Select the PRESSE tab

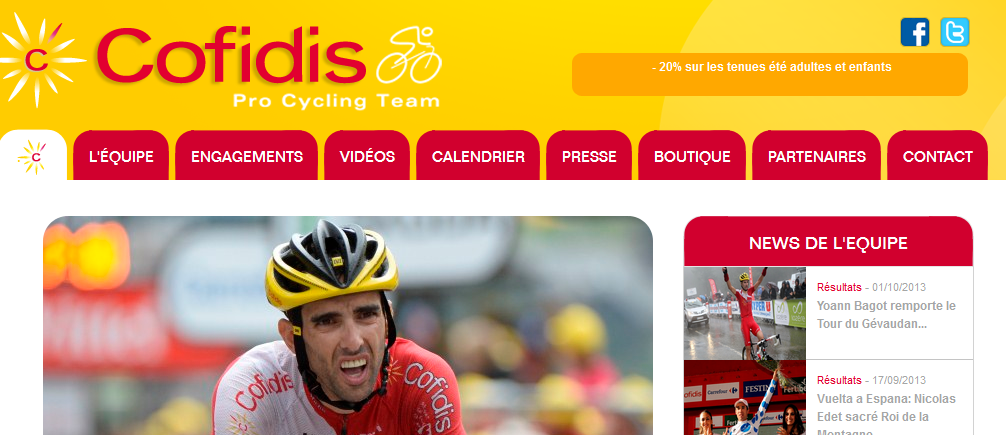589,156
